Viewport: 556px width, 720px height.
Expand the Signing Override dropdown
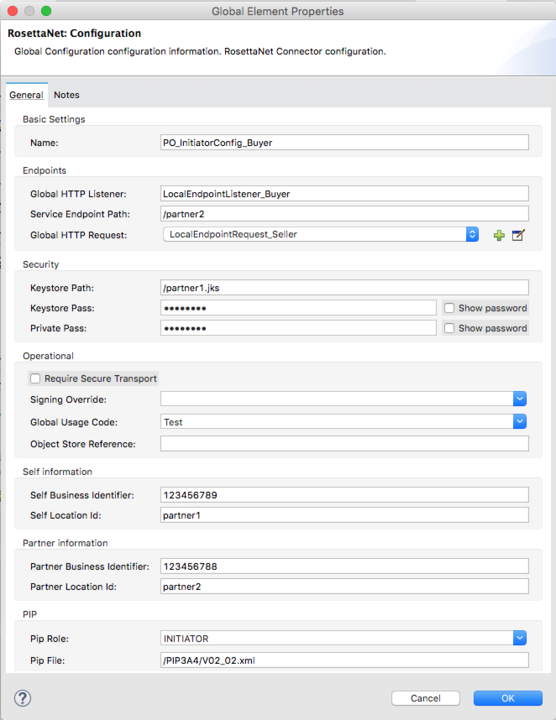coord(520,399)
